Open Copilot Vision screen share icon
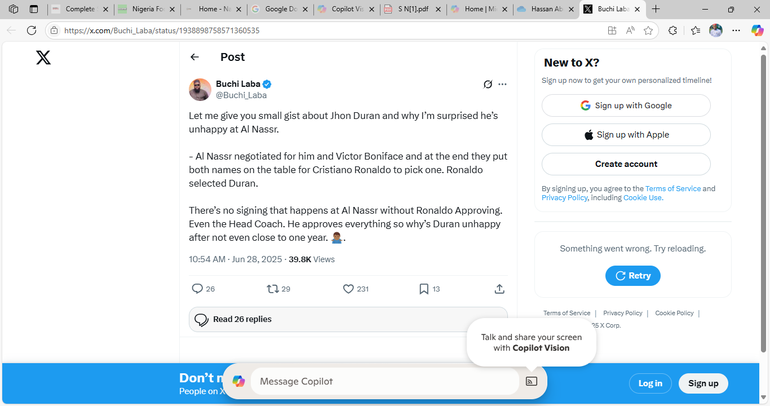The height and width of the screenshot is (406, 770). coord(532,381)
